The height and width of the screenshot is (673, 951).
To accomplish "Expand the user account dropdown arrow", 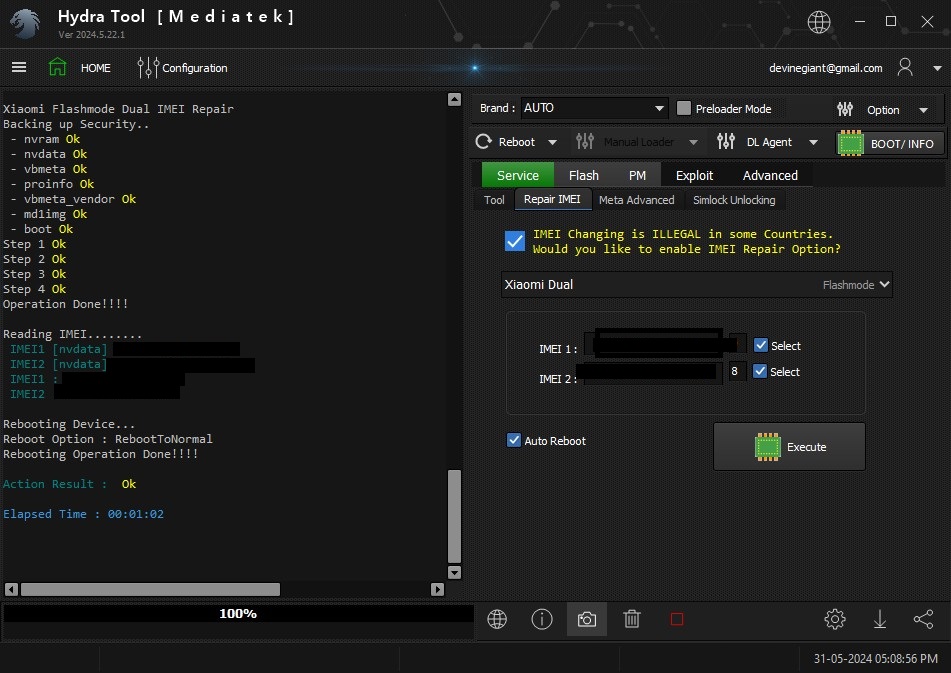I will click(x=936, y=68).
